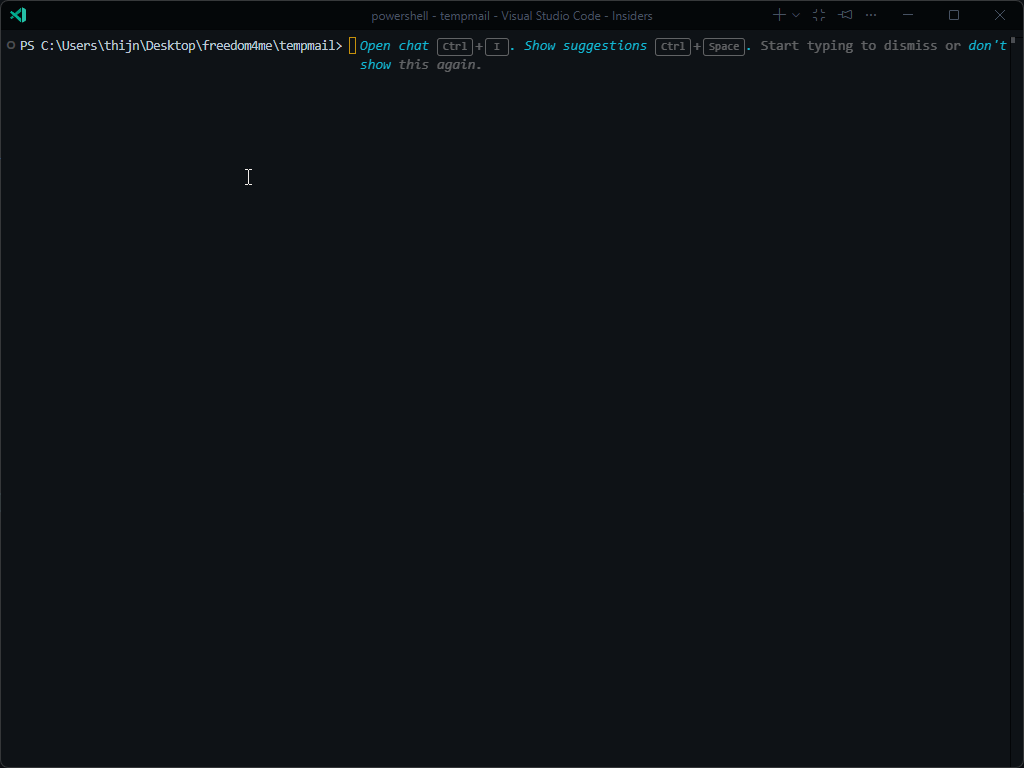Click the move terminal icon in title bar
The height and width of the screenshot is (768, 1024).
coord(846,15)
